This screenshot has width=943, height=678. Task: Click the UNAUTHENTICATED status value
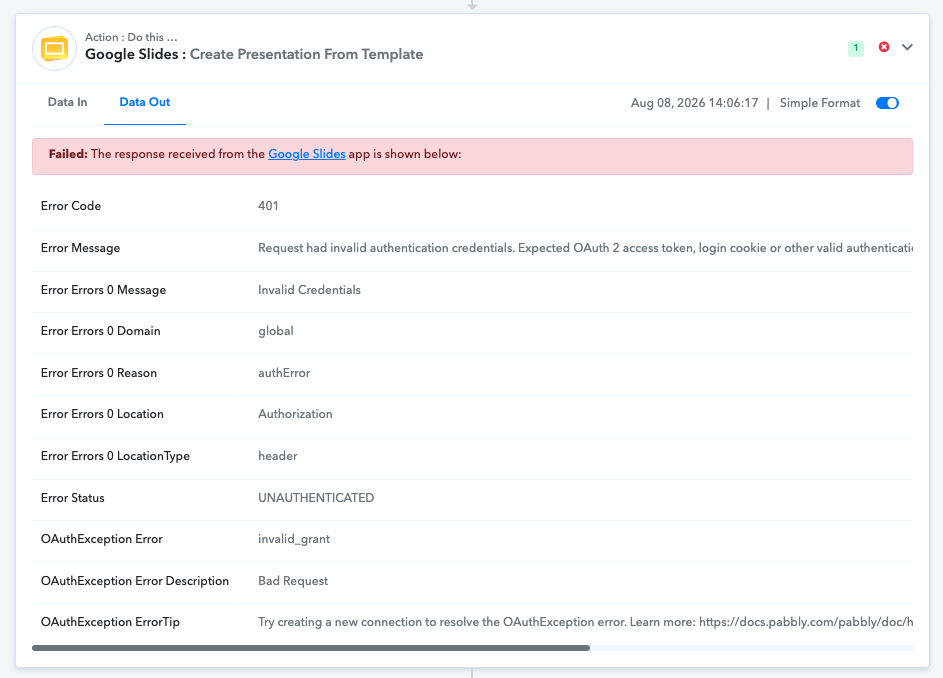[316, 498]
